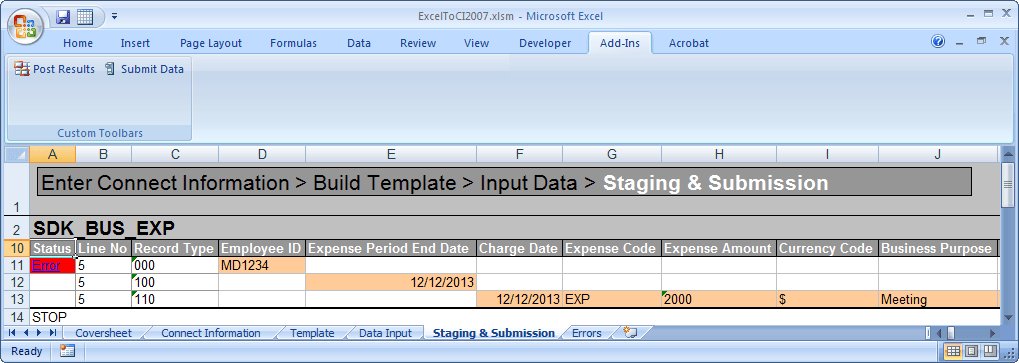
Task: Click the Expense Period End Date header
Action: 391,248
